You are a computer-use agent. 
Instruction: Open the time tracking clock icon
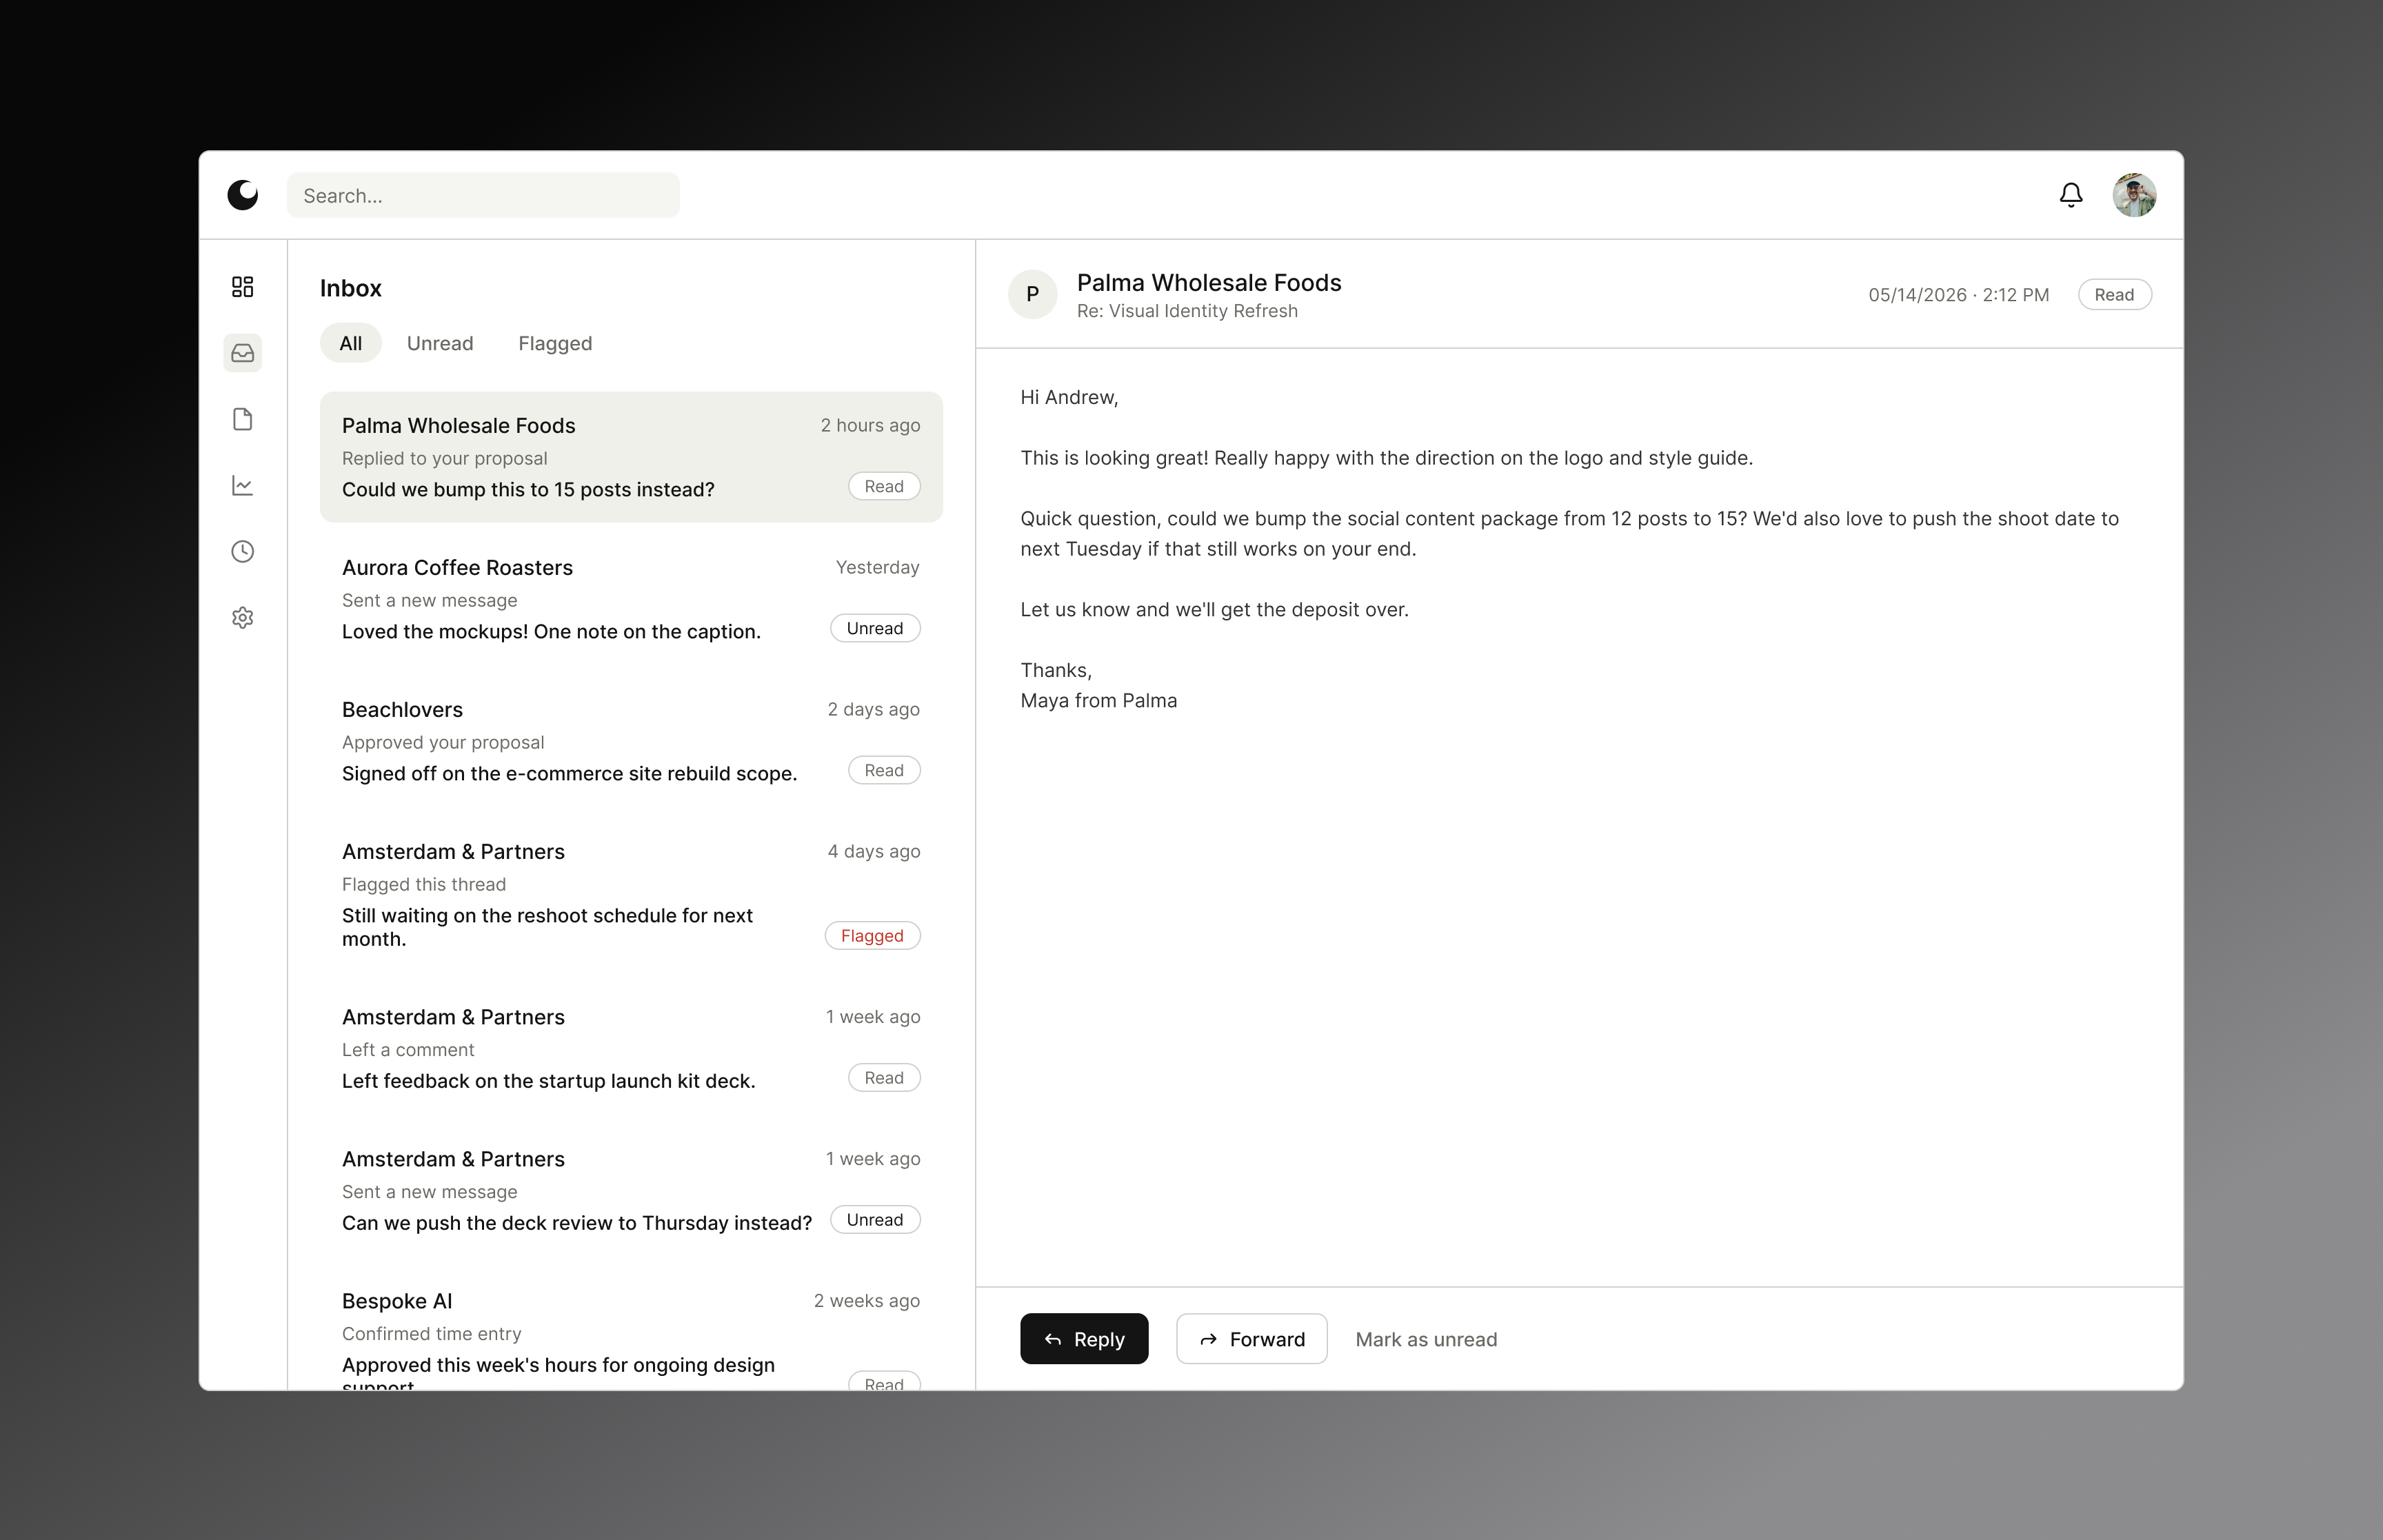click(242, 551)
